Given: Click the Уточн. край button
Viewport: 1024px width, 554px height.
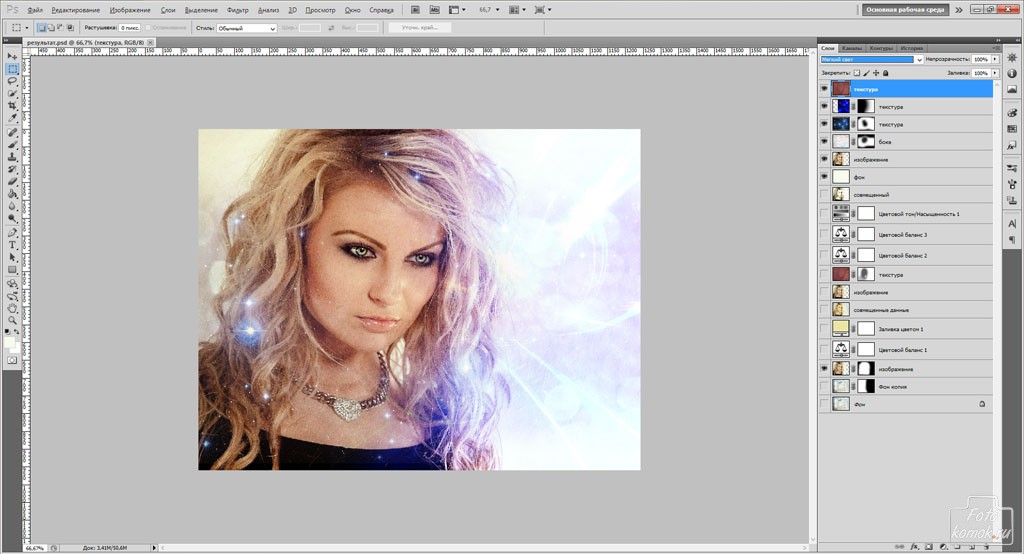Looking at the screenshot, I should [419, 28].
